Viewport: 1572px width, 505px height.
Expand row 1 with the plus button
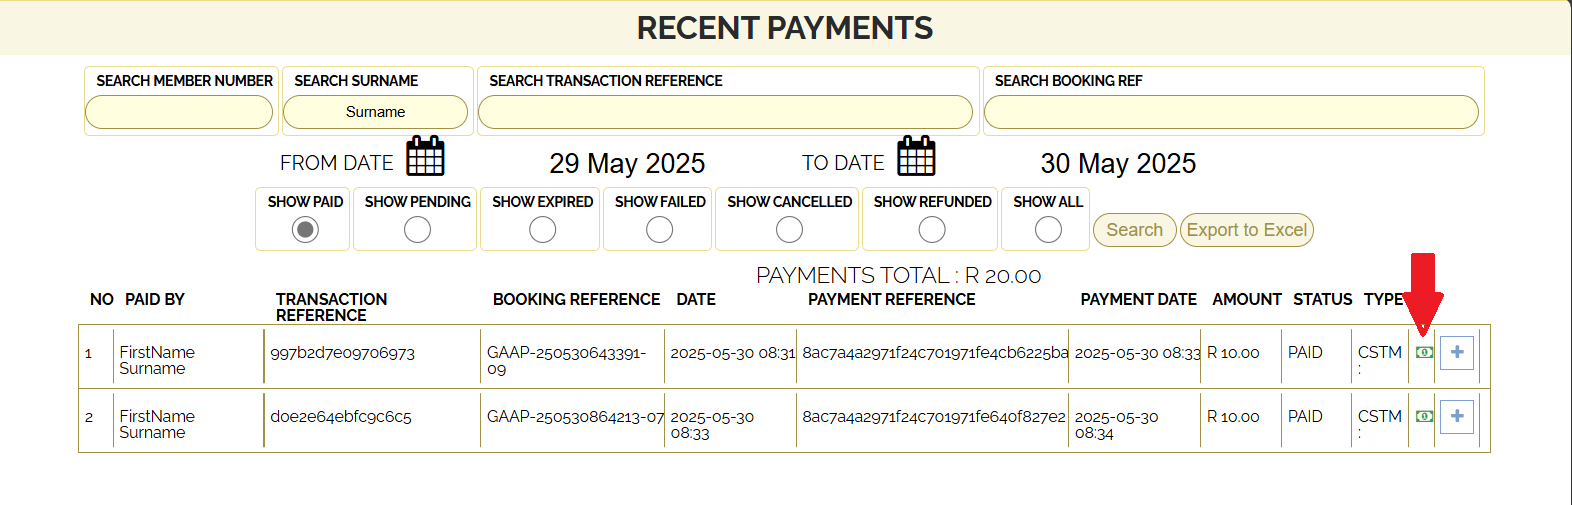pyautogui.click(x=1457, y=352)
